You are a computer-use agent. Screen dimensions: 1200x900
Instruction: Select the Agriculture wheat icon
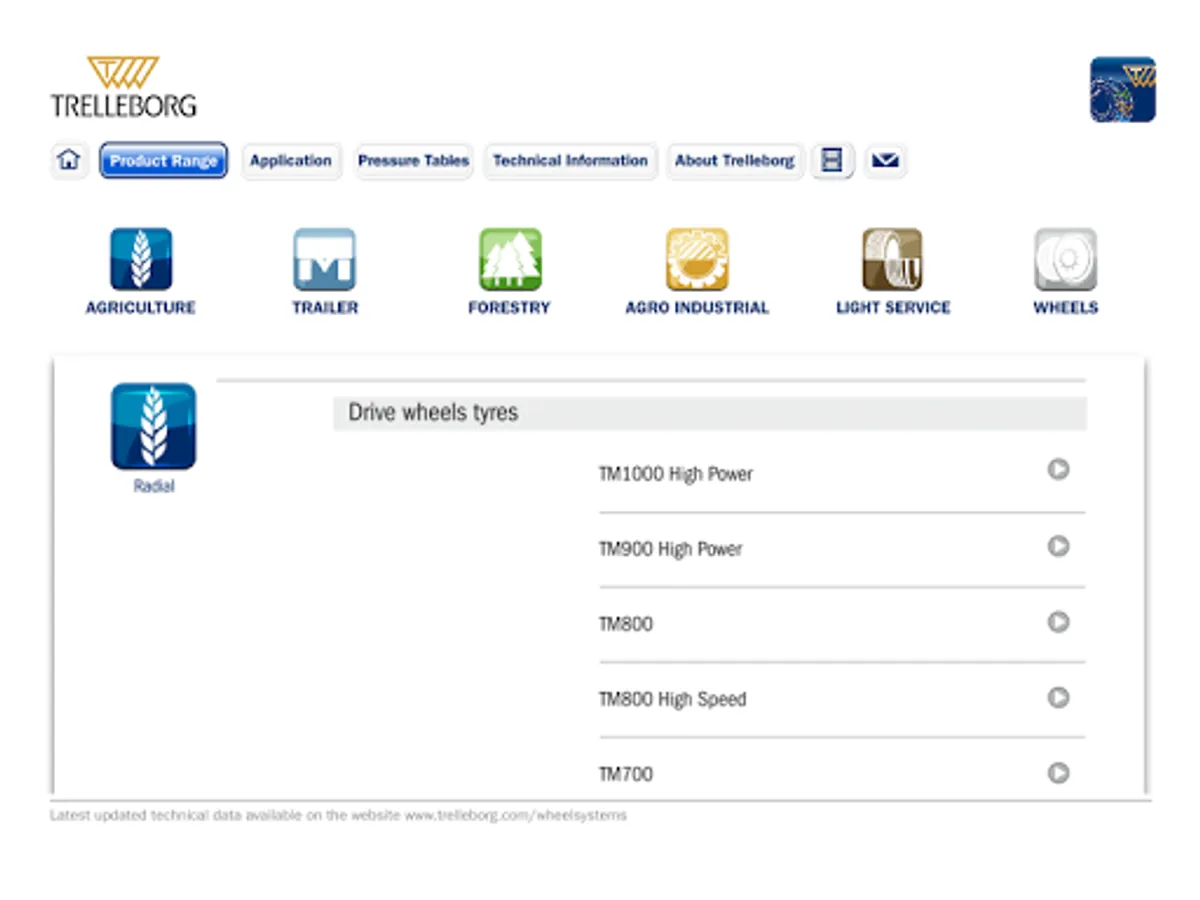141,259
